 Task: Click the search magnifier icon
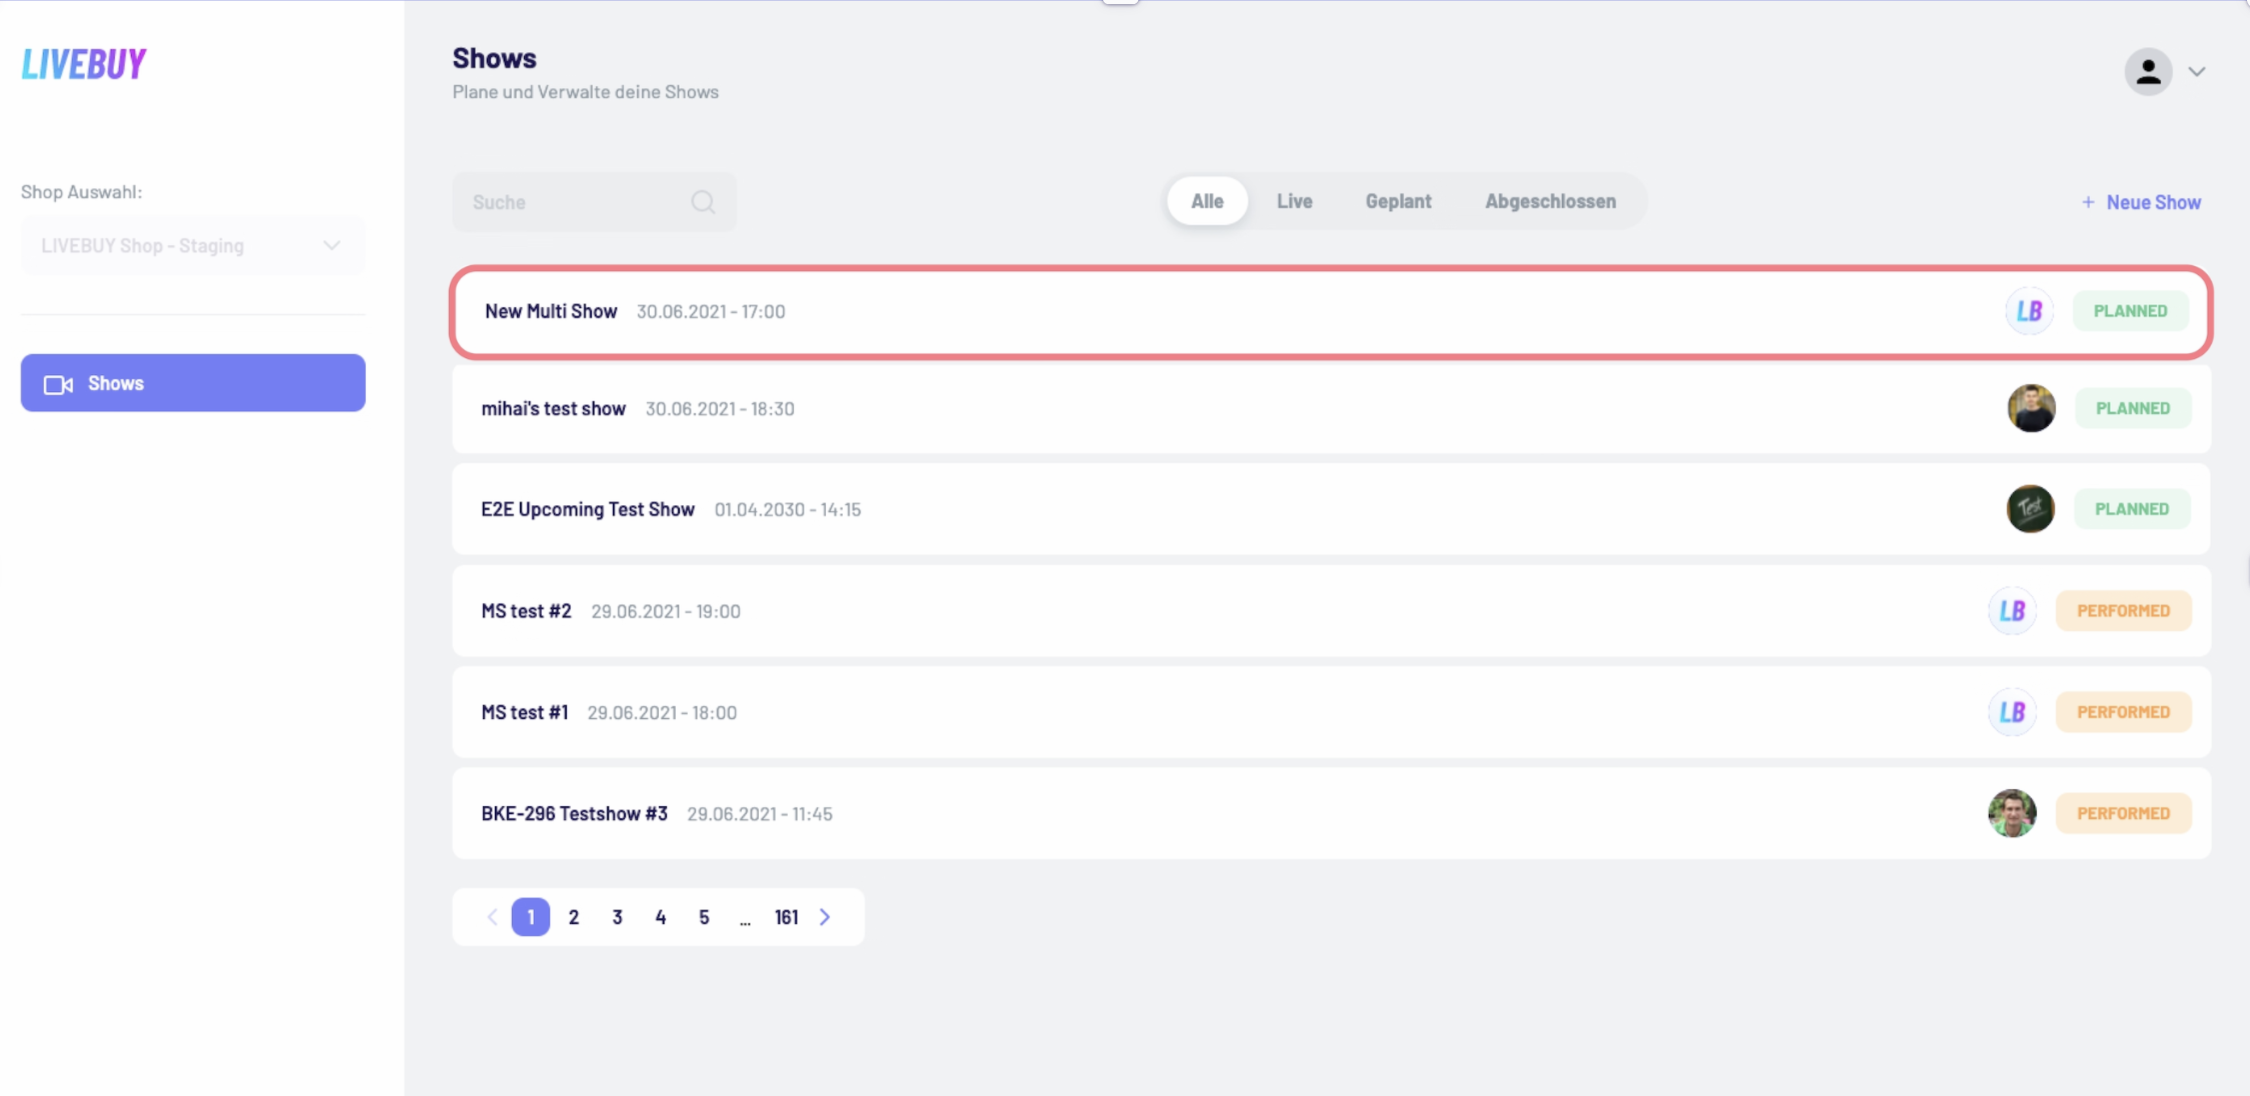703,202
